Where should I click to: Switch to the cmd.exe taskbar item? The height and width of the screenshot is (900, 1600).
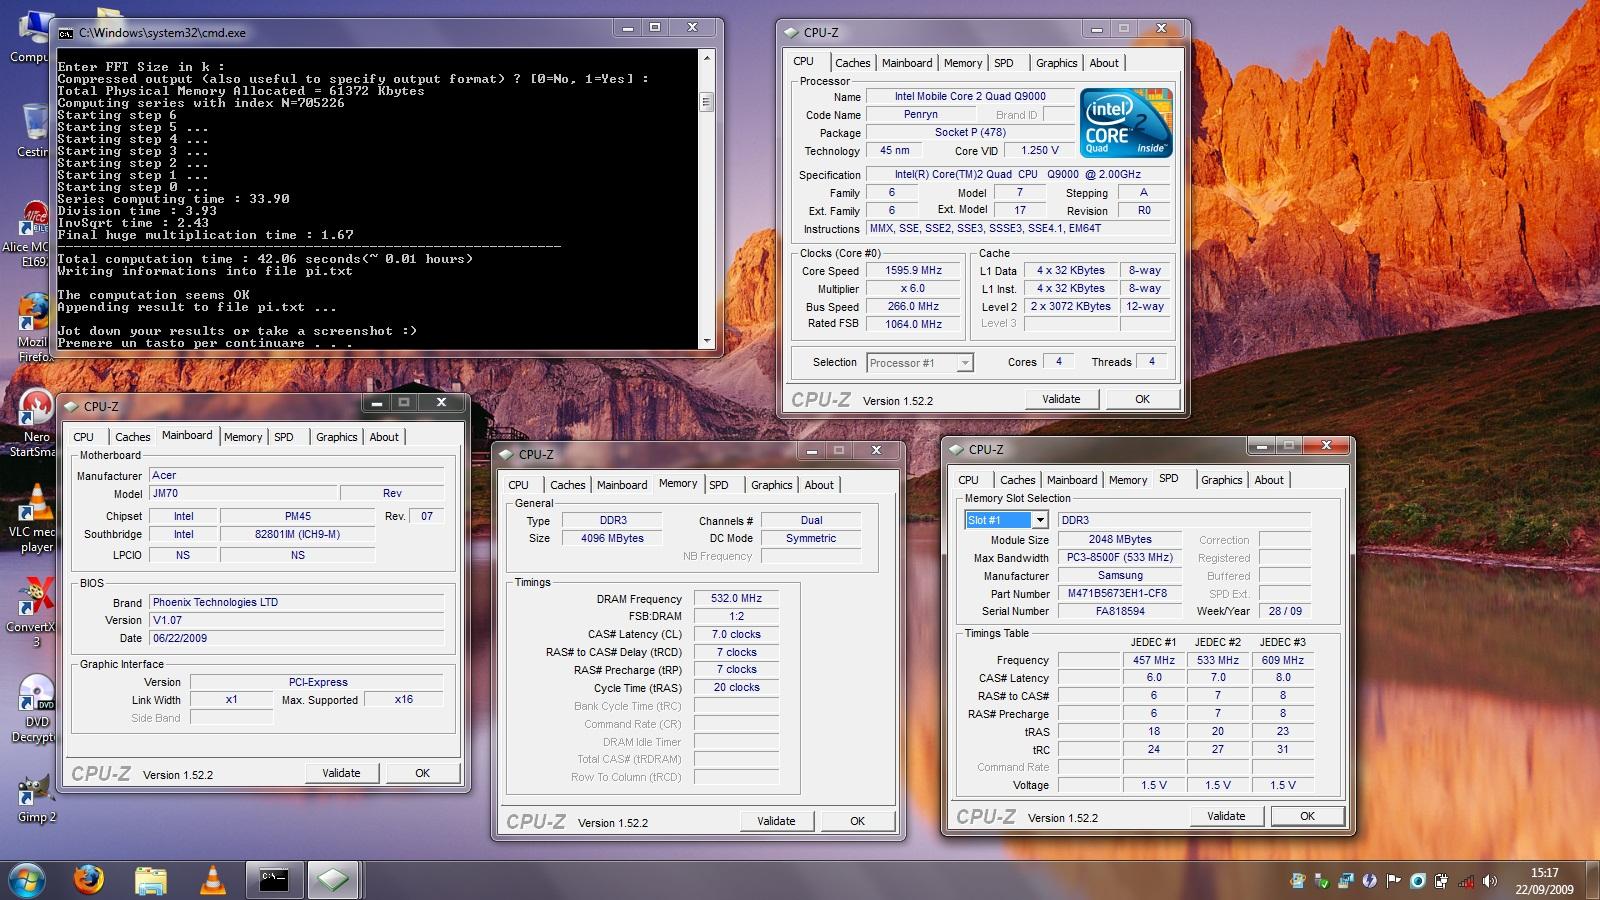(274, 880)
